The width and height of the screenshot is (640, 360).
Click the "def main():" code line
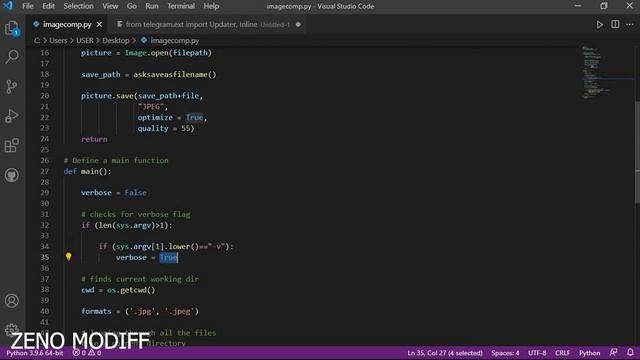click(x=87, y=171)
